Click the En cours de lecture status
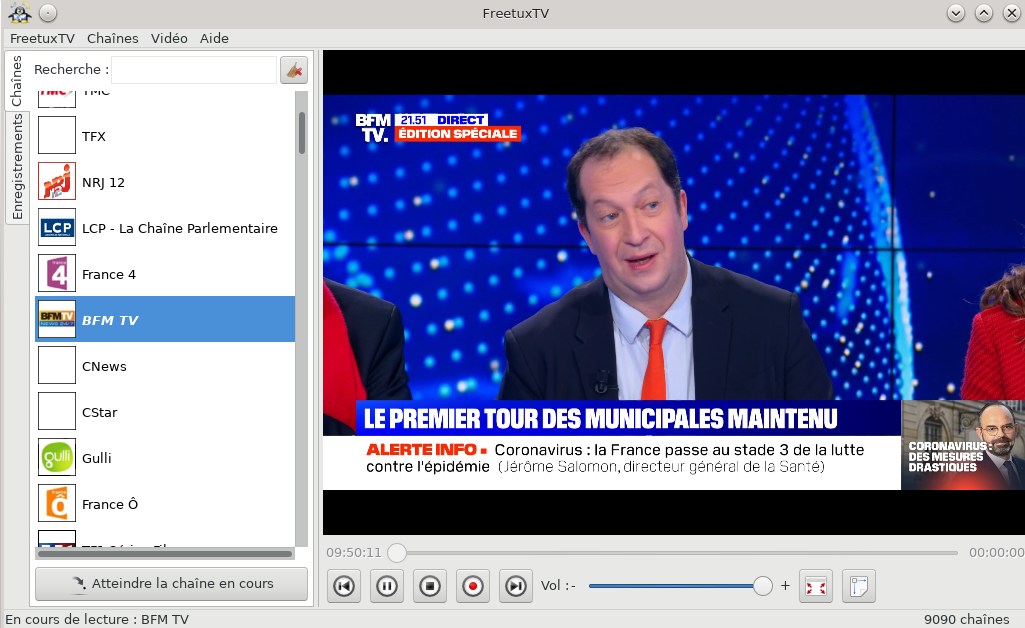This screenshot has height=628, width=1025. click(97, 620)
